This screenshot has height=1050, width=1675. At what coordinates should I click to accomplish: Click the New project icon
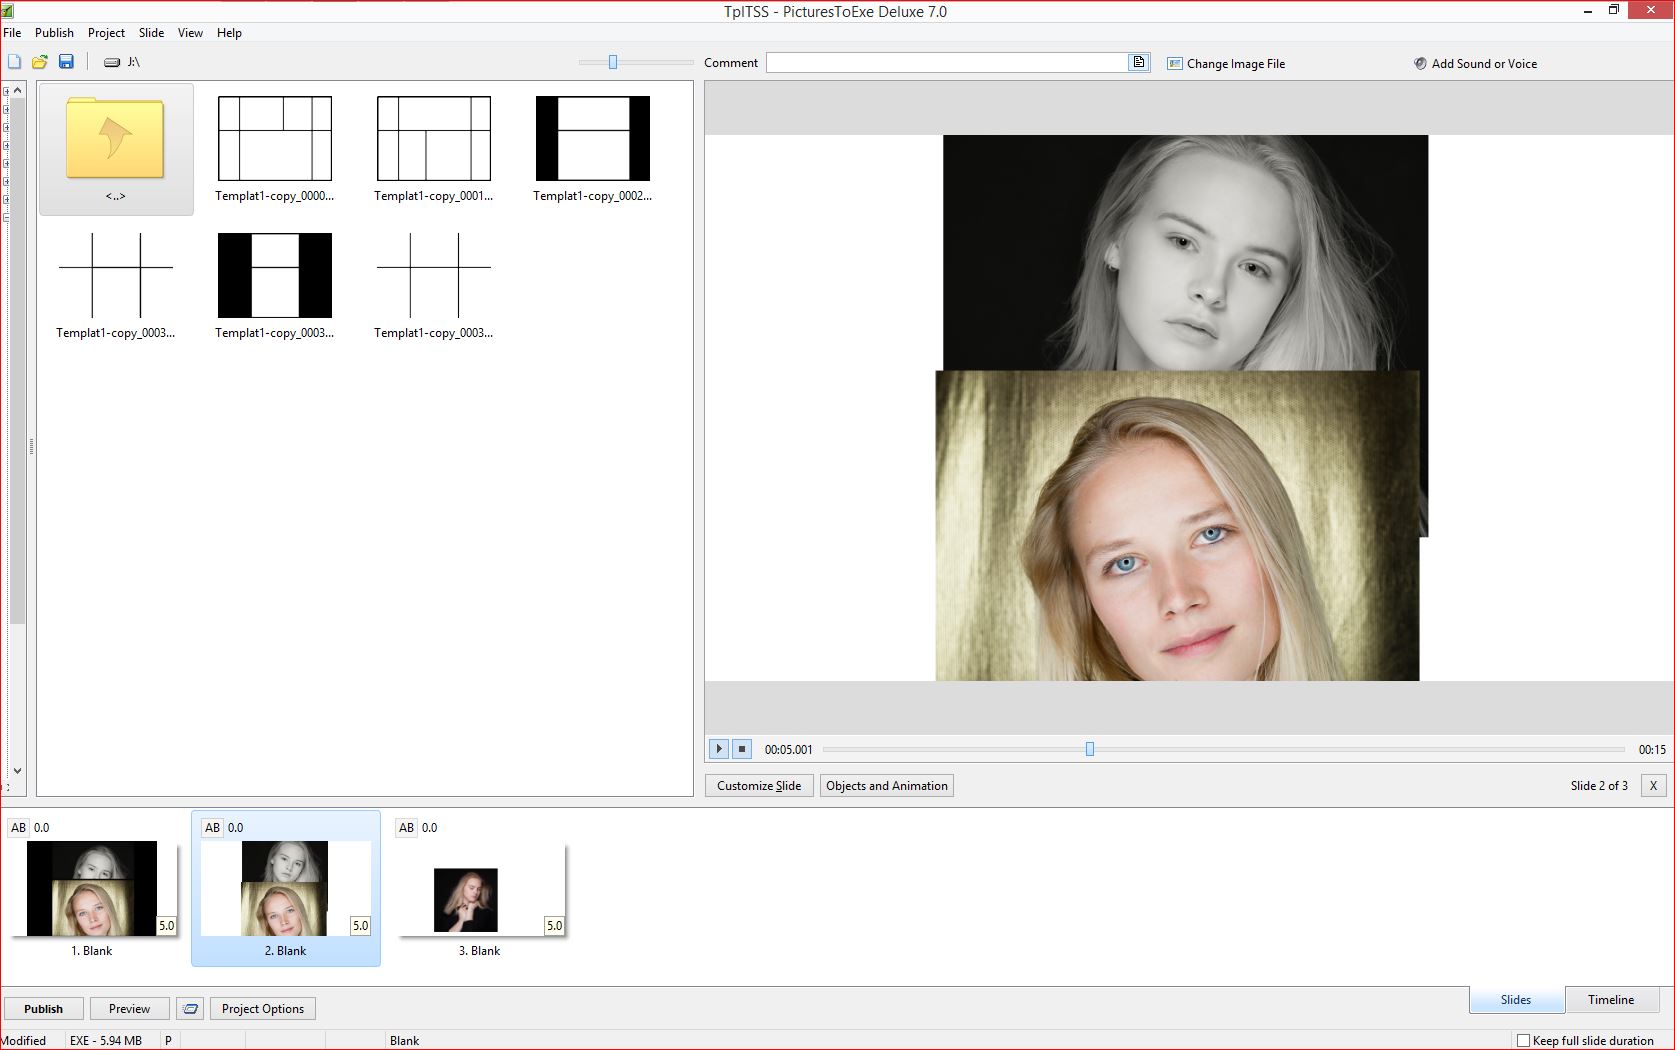(14, 62)
